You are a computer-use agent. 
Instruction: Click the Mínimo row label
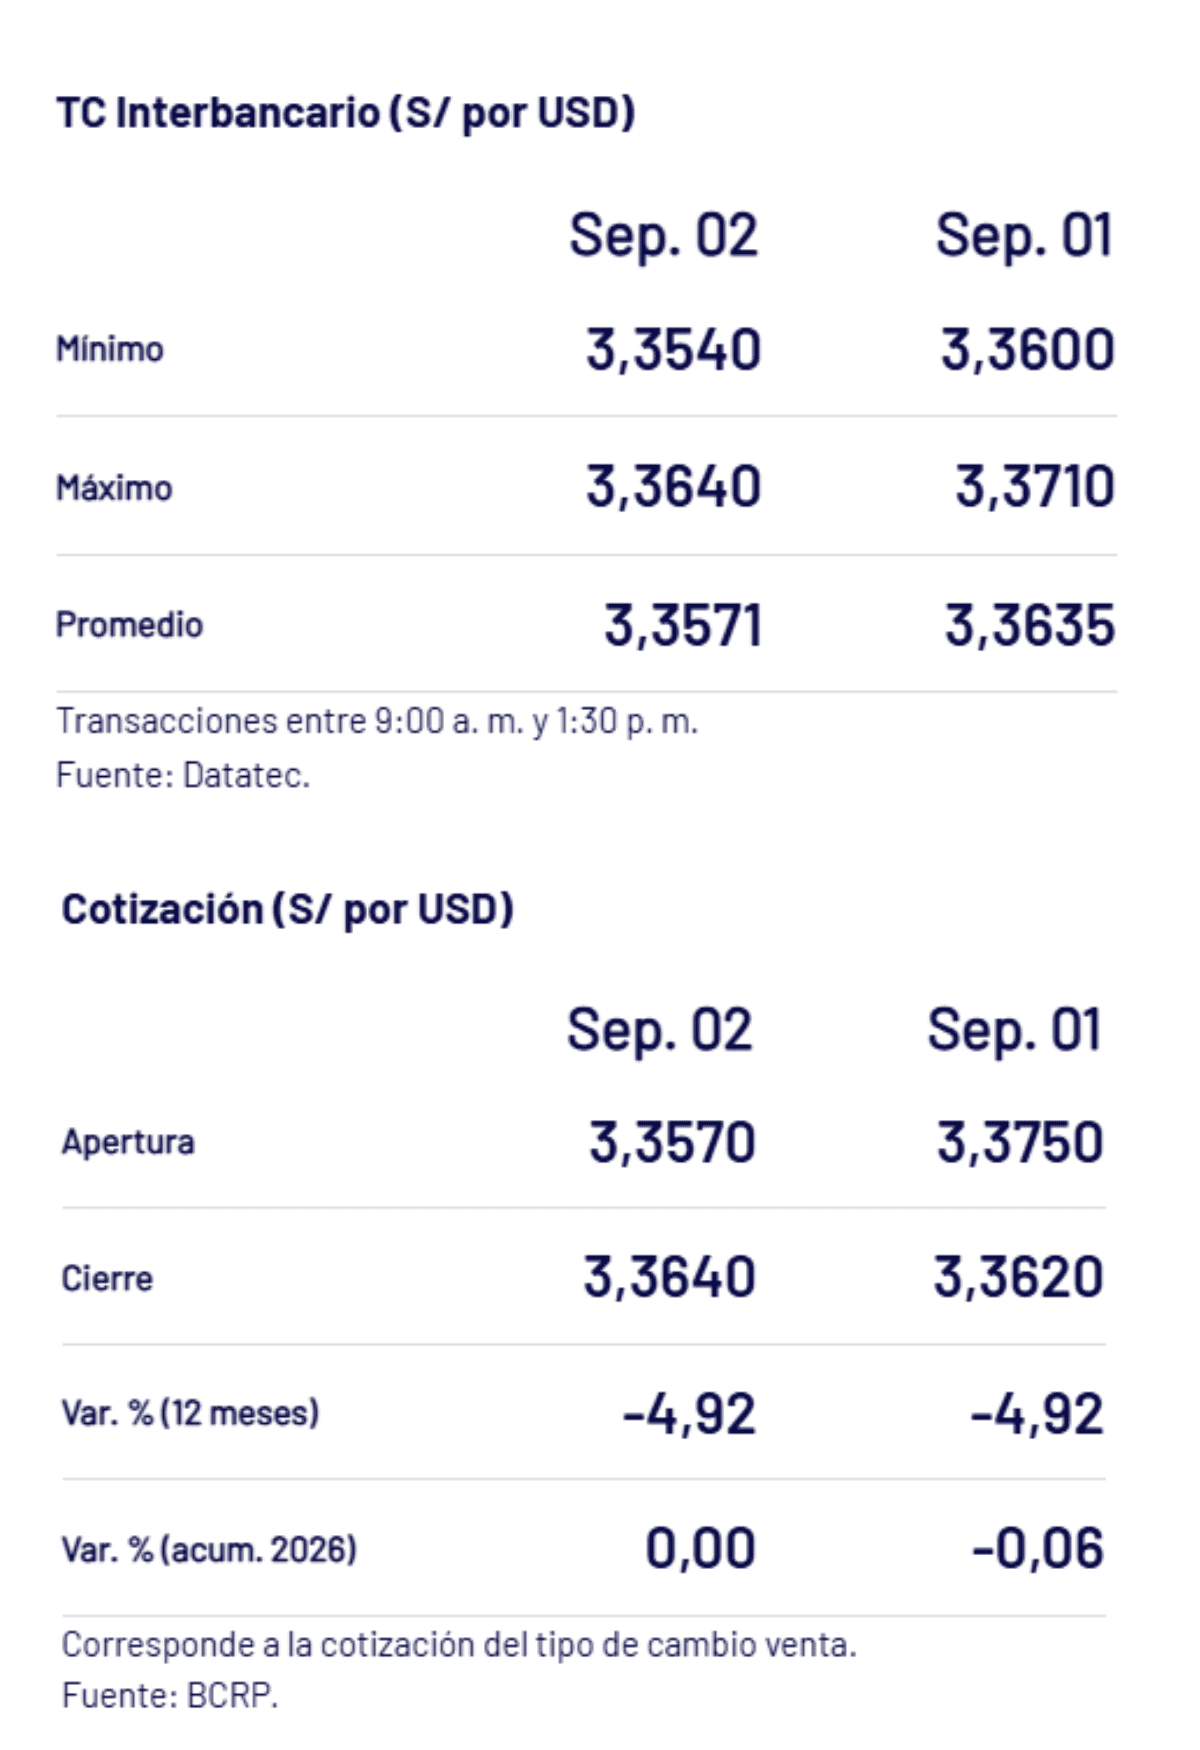pos(110,349)
